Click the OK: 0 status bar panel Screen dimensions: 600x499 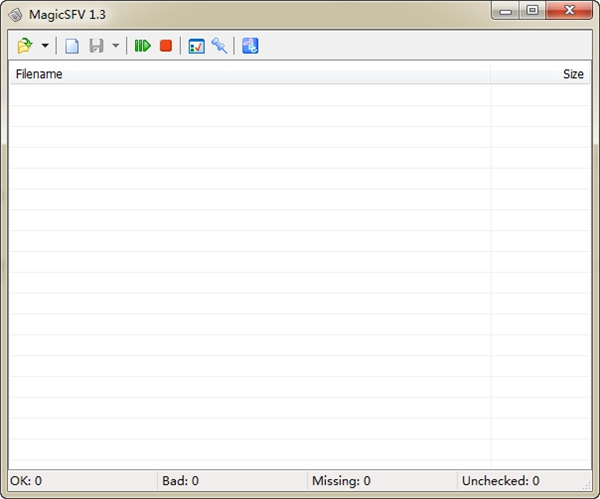82,481
